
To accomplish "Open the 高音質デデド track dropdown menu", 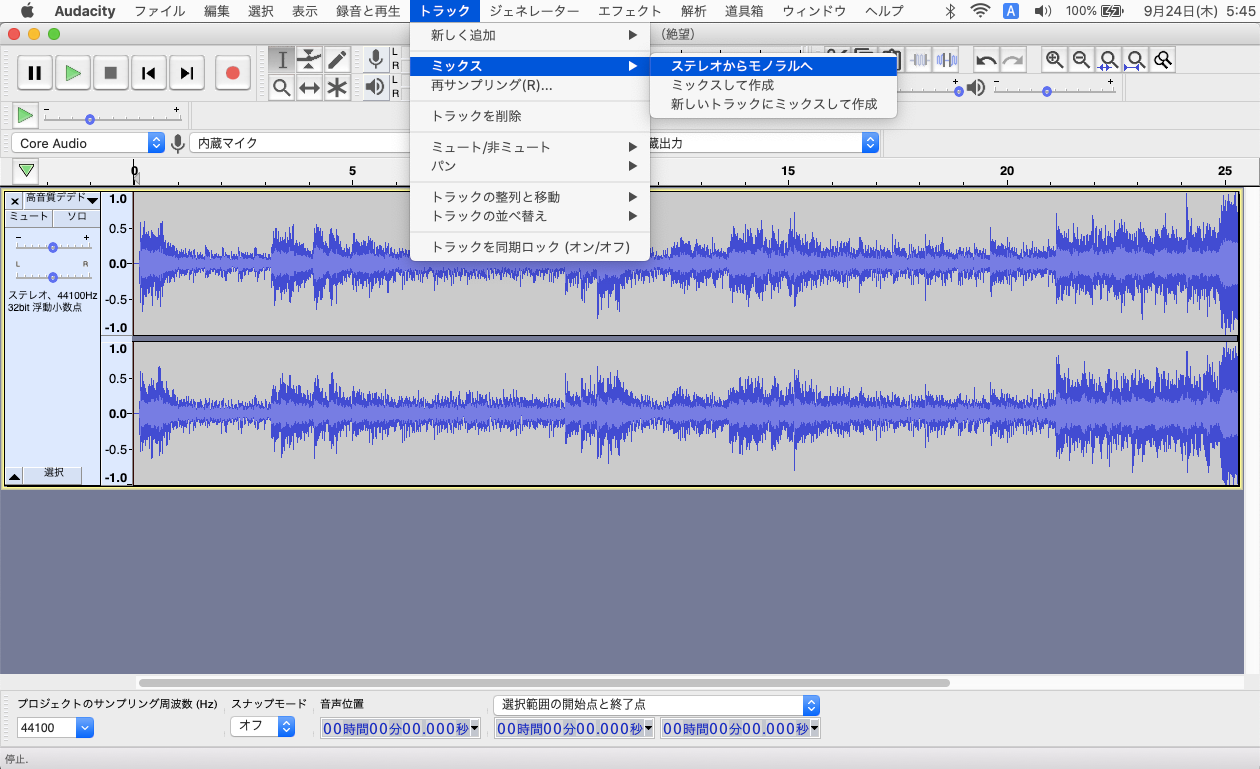I will point(61,200).
